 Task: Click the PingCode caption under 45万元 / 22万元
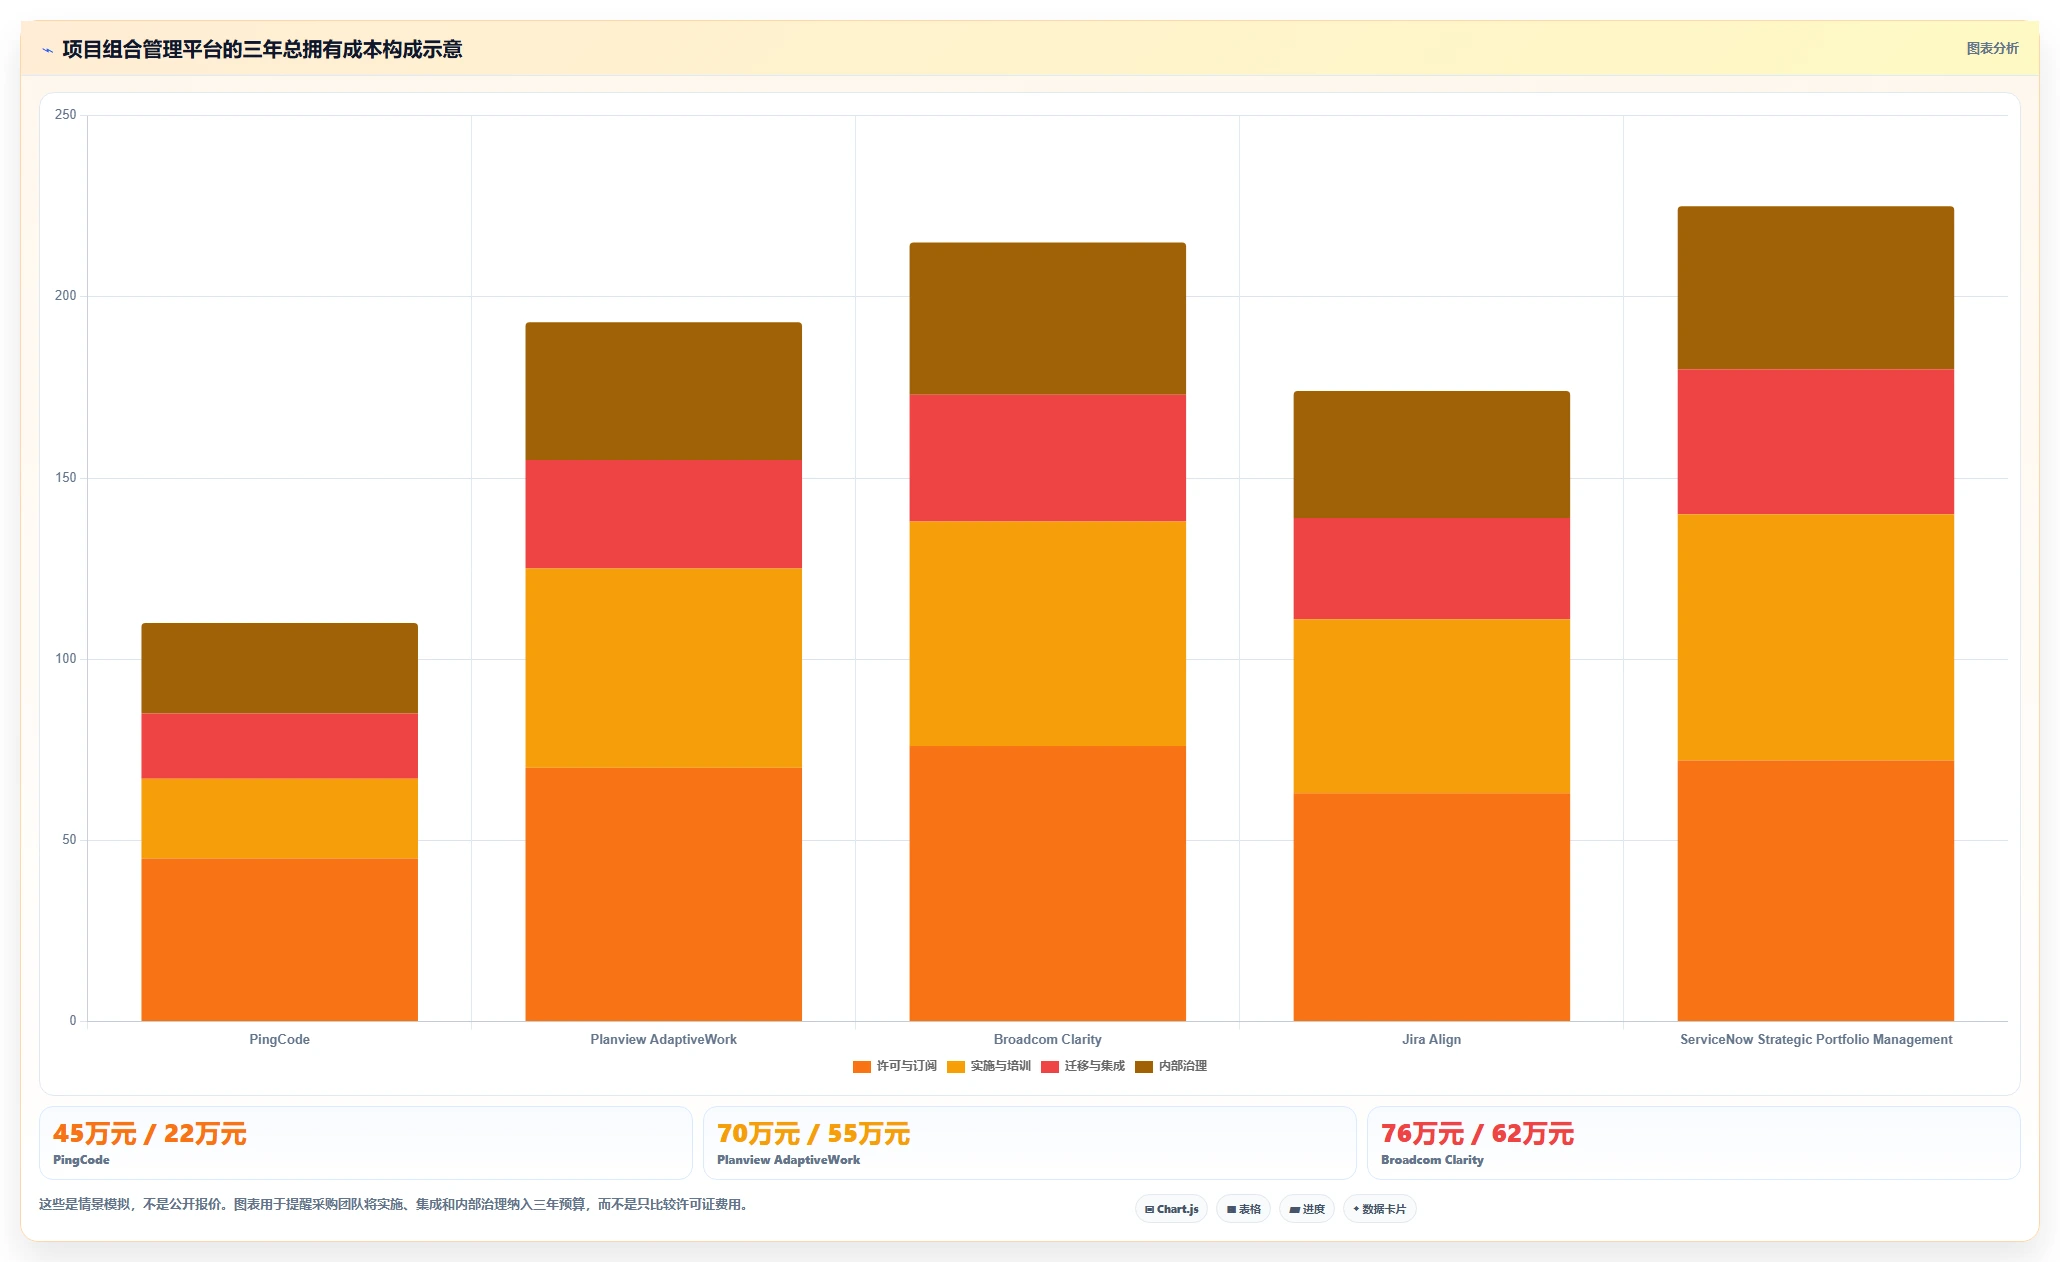point(81,1160)
